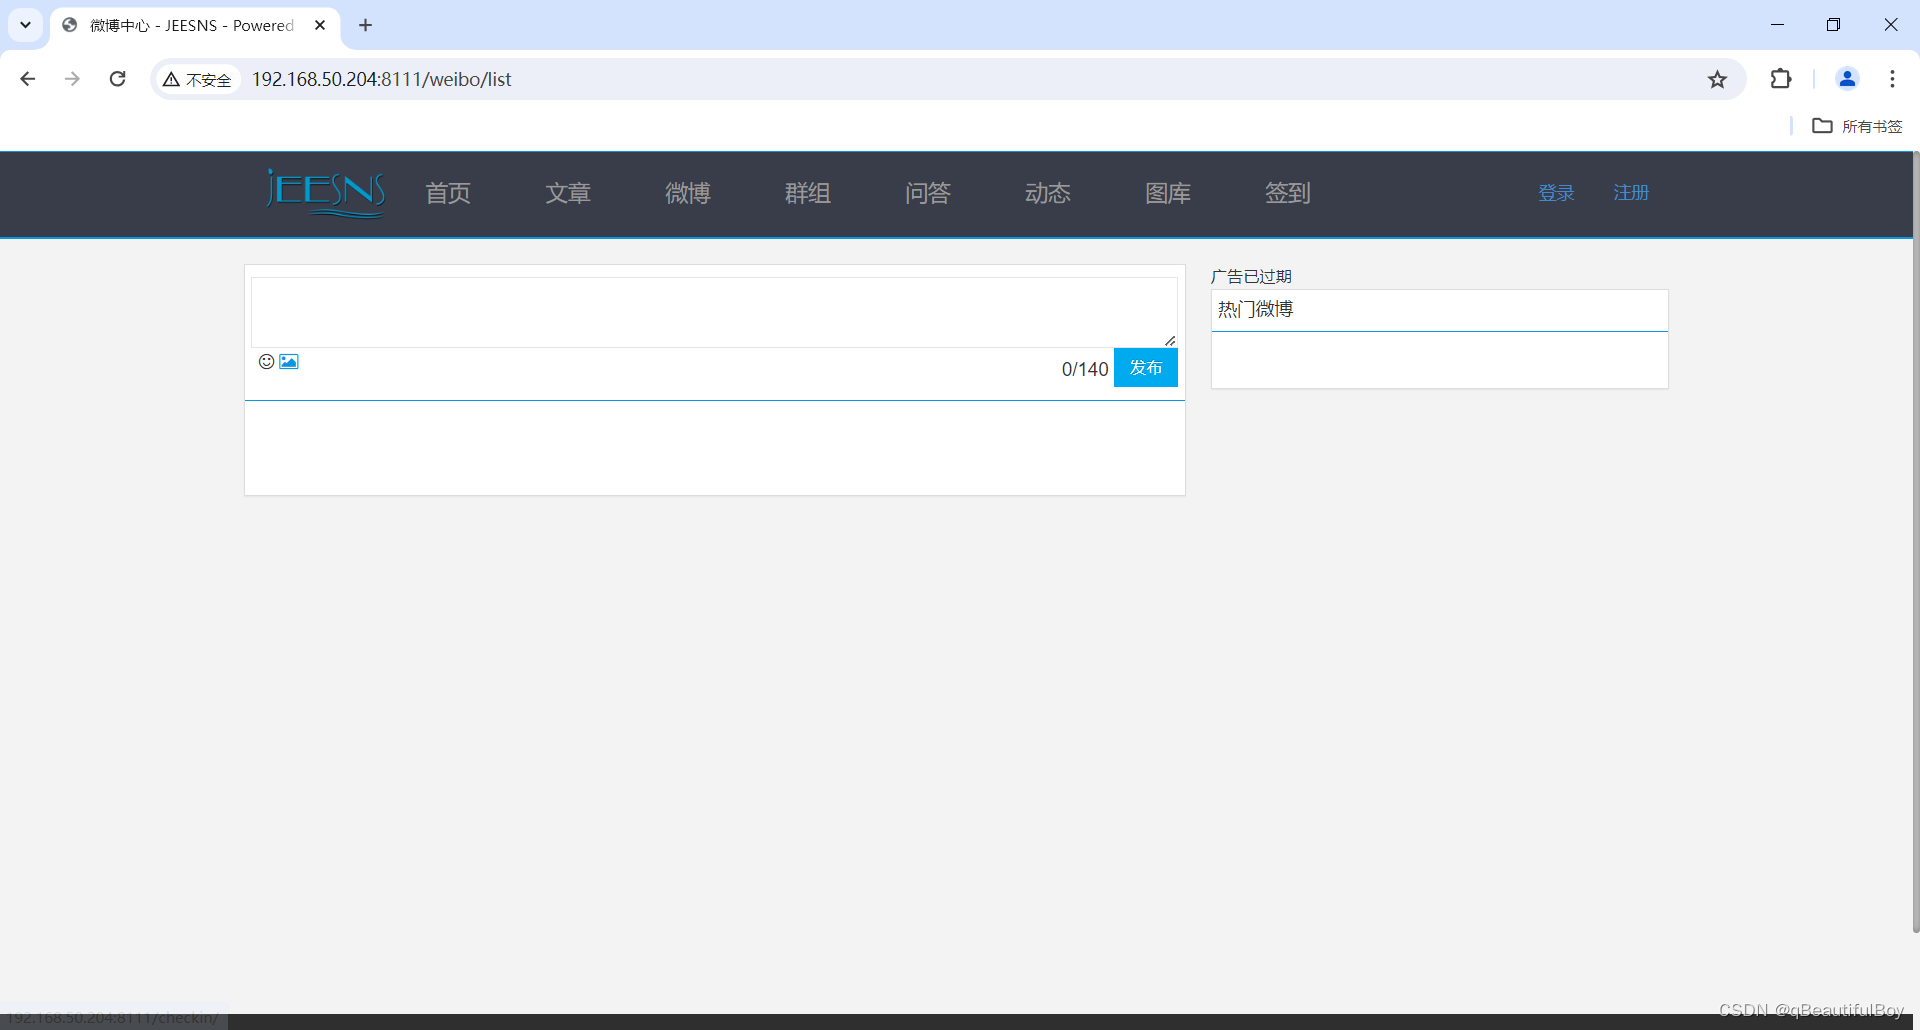The width and height of the screenshot is (1920, 1030).
Task: Click the browser address bar URL
Action: pyautogui.click(x=381, y=79)
